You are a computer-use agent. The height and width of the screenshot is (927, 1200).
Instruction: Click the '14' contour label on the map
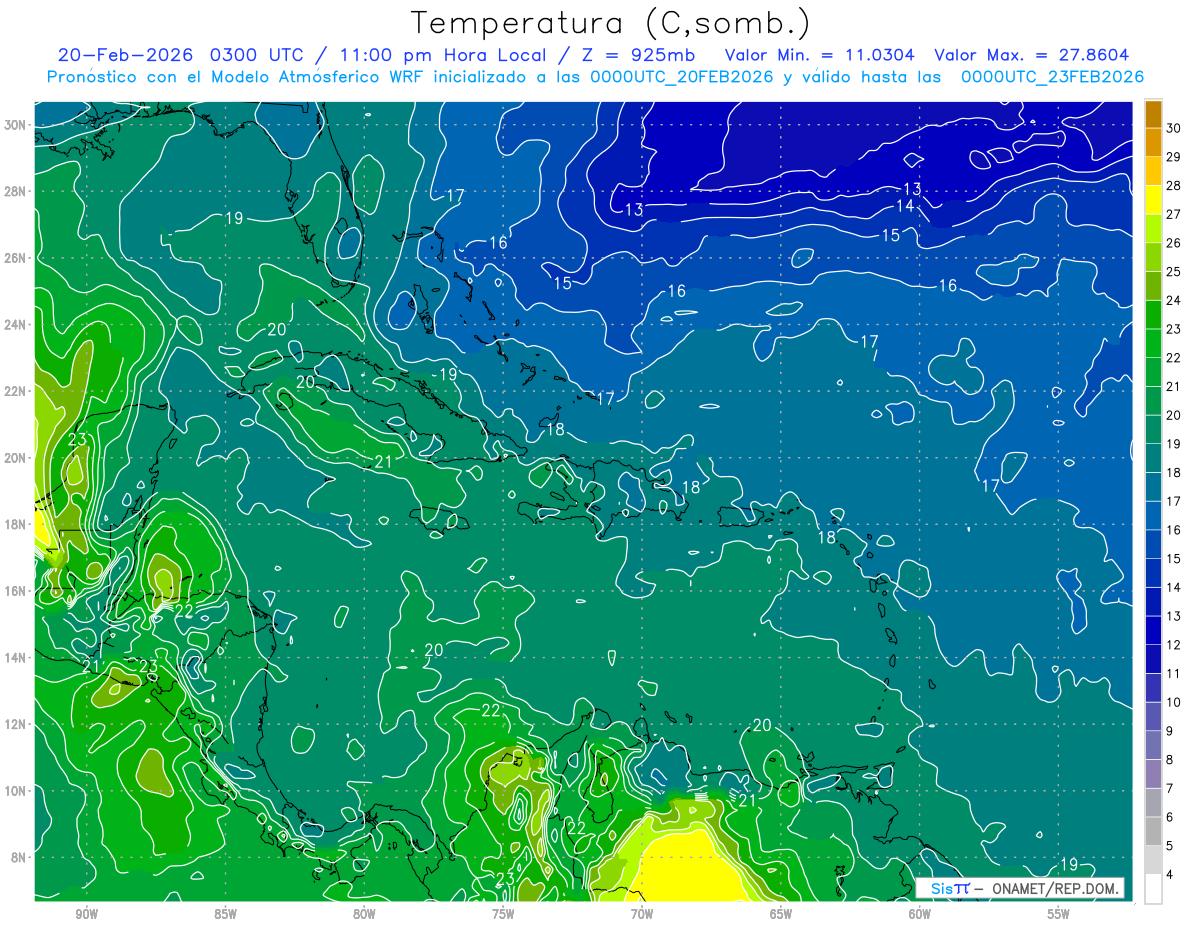click(905, 206)
